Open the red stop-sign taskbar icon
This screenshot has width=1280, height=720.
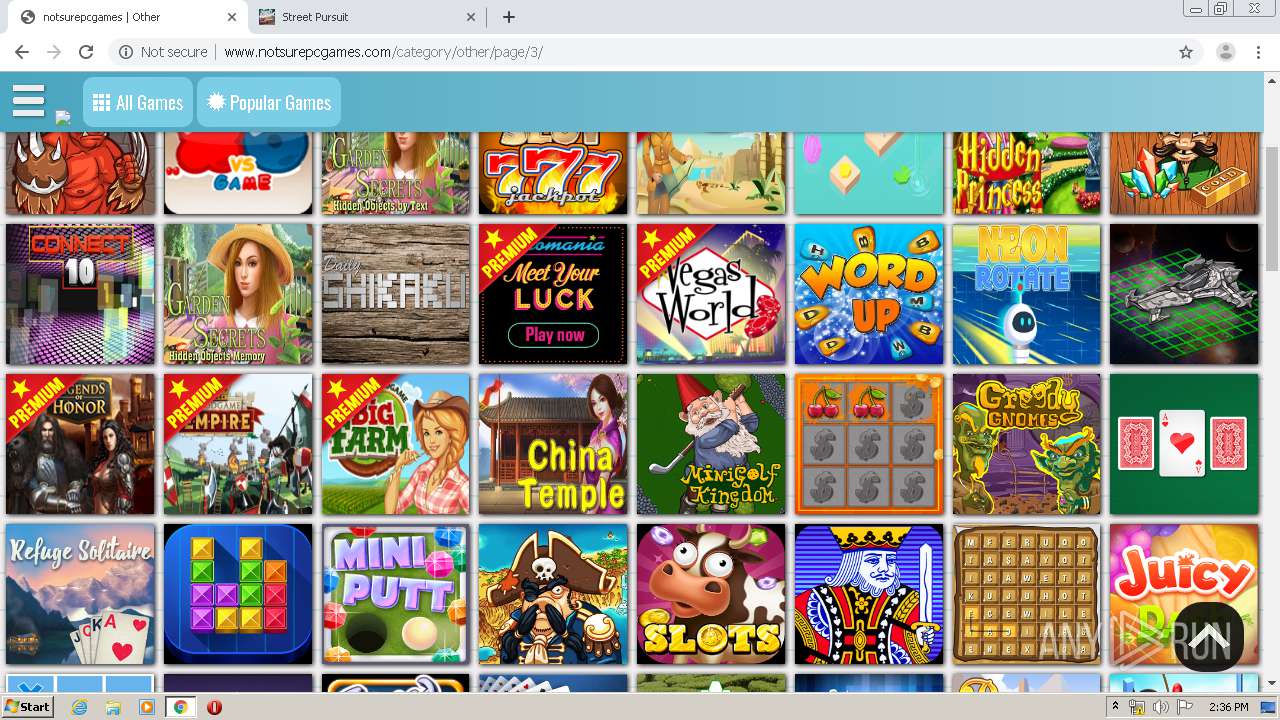[x=214, y=707]
